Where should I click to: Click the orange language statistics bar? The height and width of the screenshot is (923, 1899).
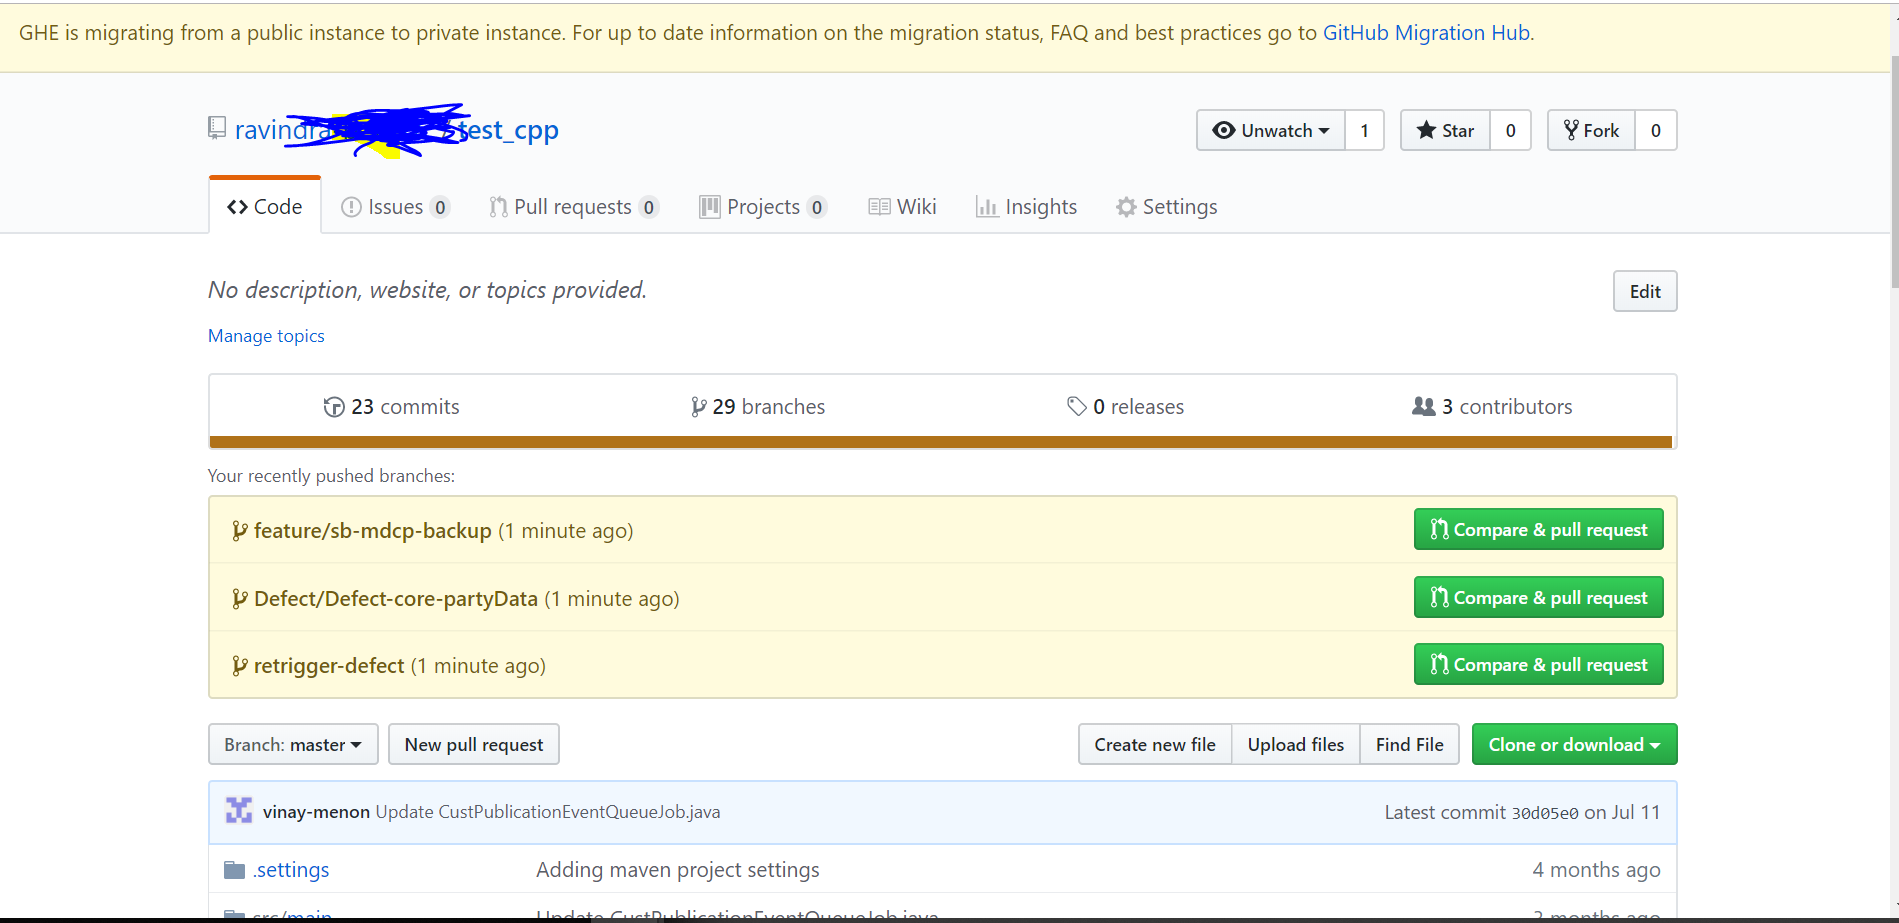click(940, 441)
